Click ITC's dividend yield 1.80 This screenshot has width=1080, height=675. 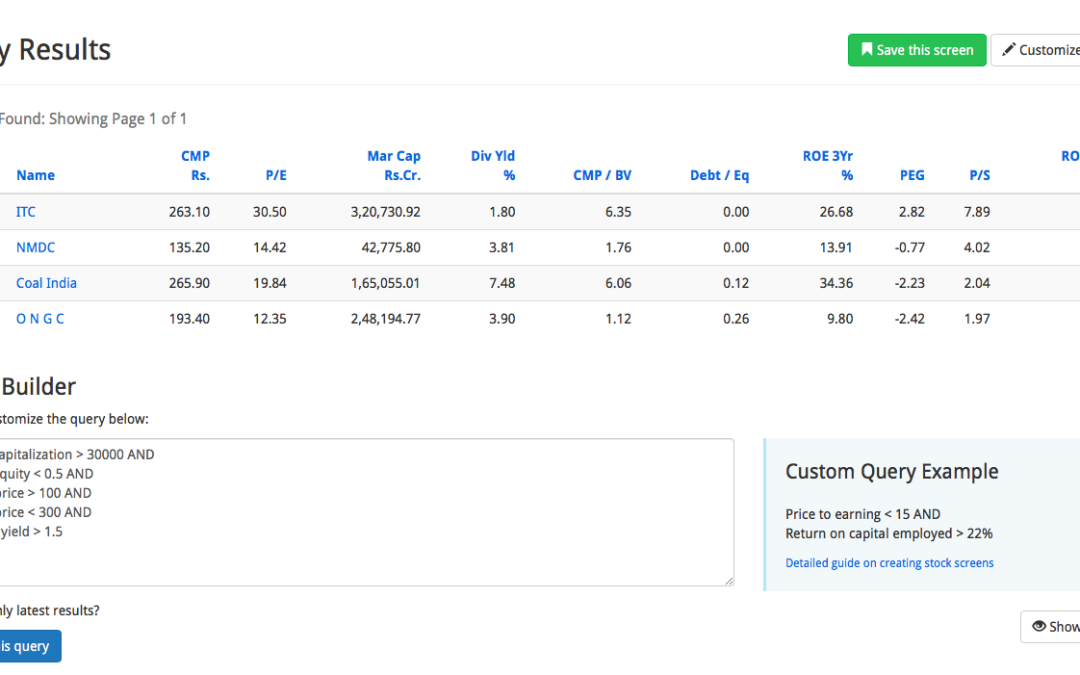point(502,211)
